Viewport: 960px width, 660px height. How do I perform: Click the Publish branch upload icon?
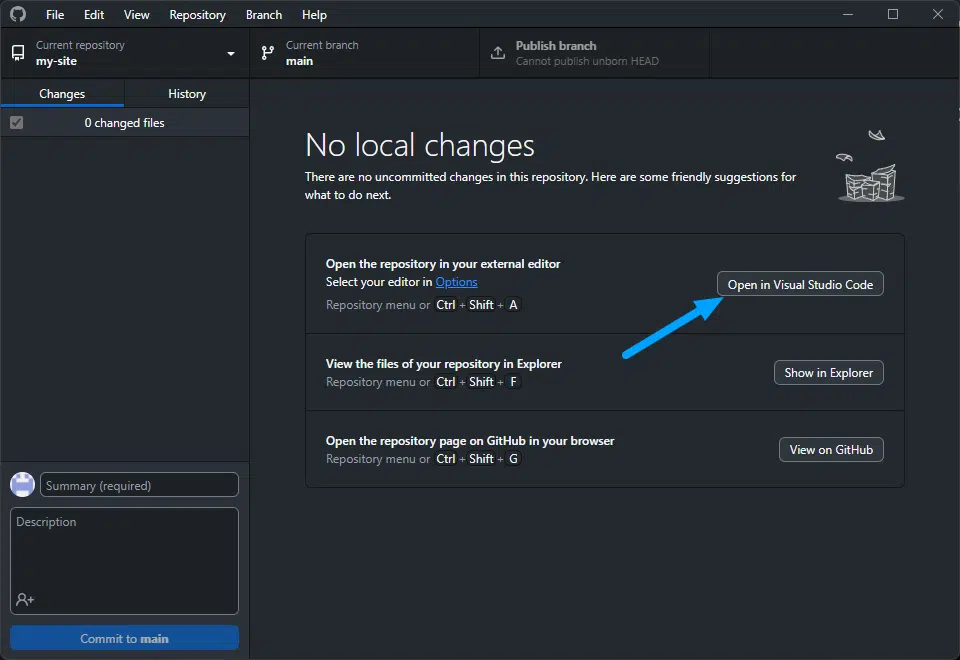coord(498,53)
